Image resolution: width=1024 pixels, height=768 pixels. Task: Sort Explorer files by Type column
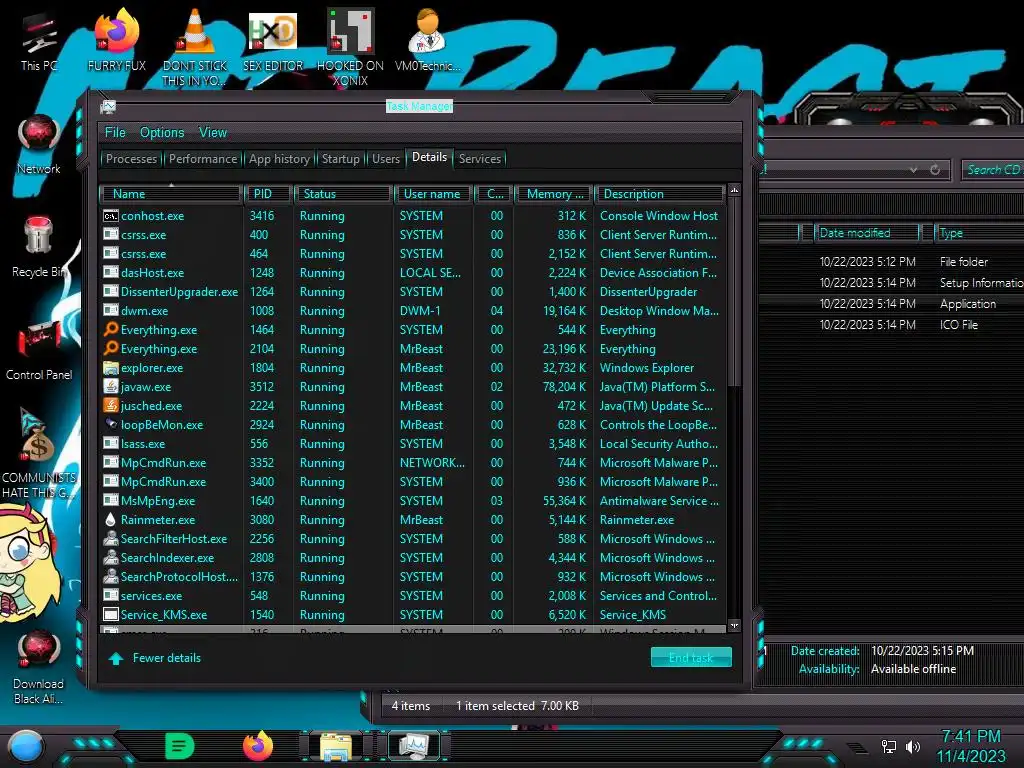(980, 233)
